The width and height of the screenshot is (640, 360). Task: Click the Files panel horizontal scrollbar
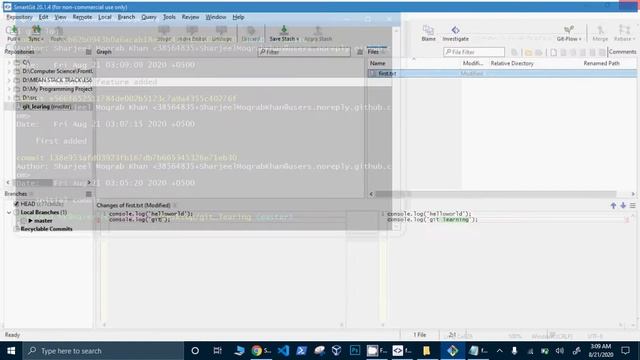496,194
